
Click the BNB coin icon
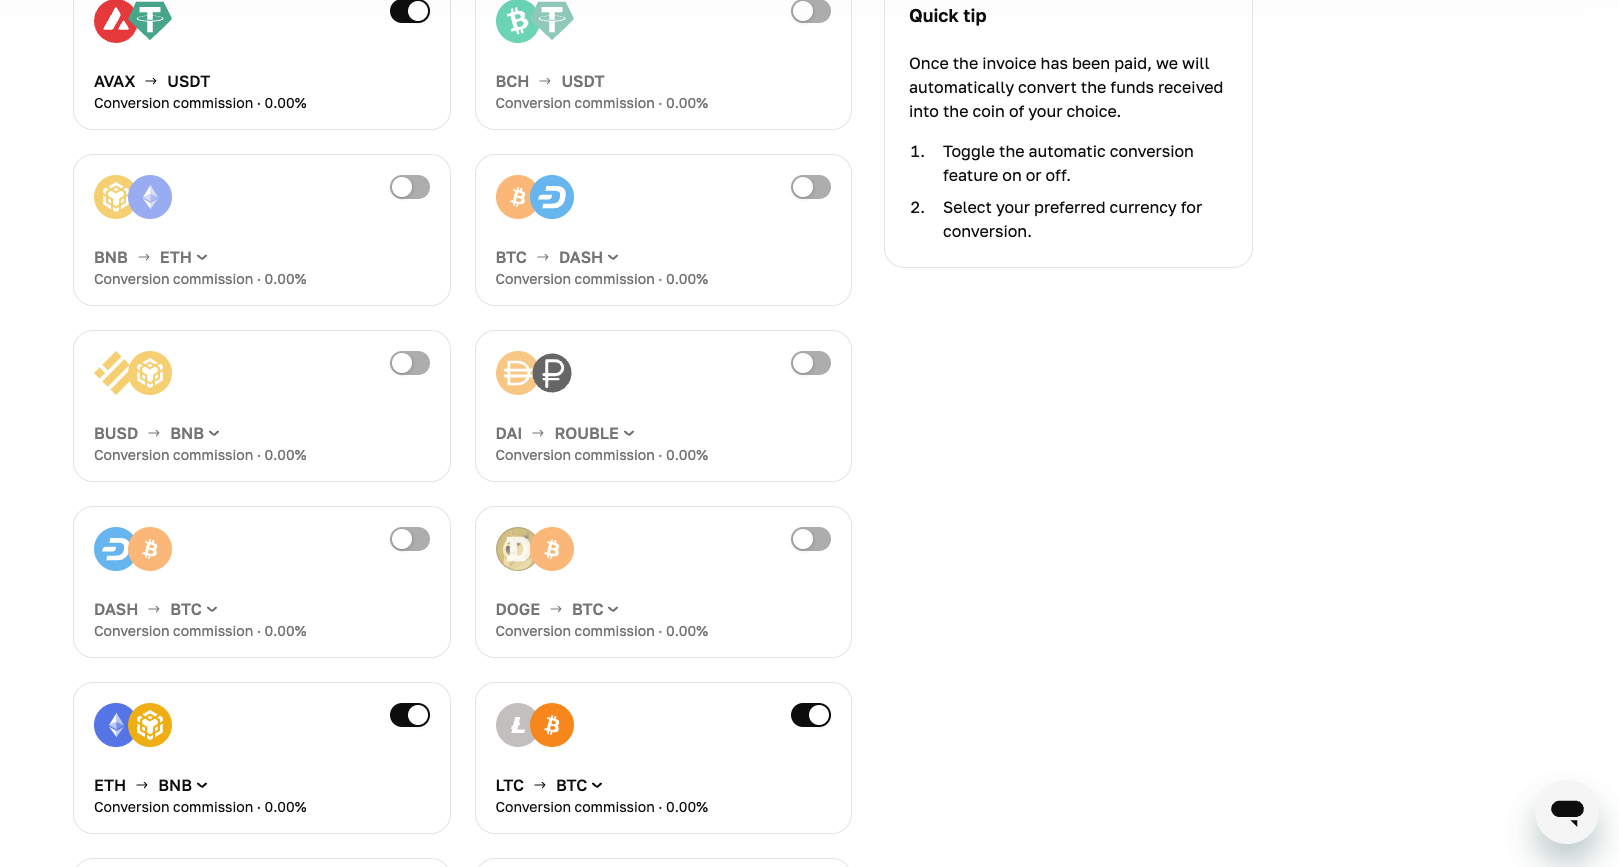point(113,197)
